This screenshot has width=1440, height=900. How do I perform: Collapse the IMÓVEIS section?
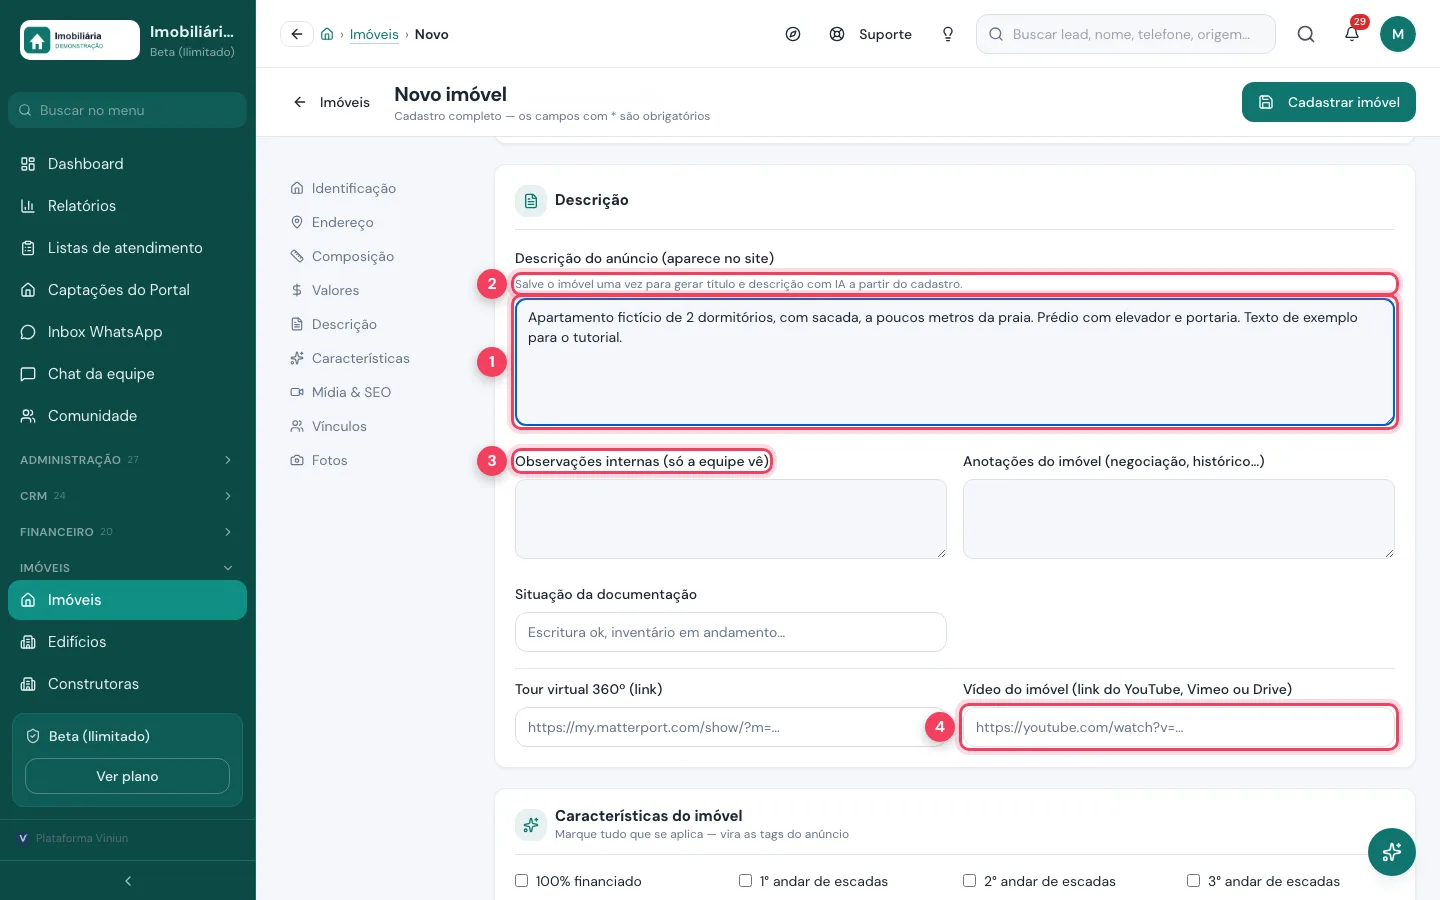click(x=127, y=568)
